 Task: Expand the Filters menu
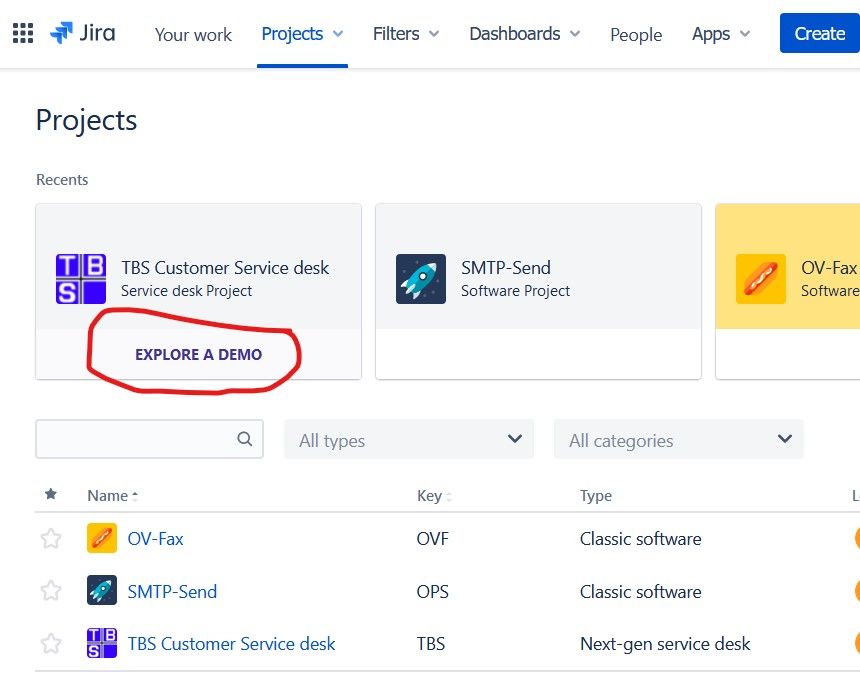pos(406,33)
